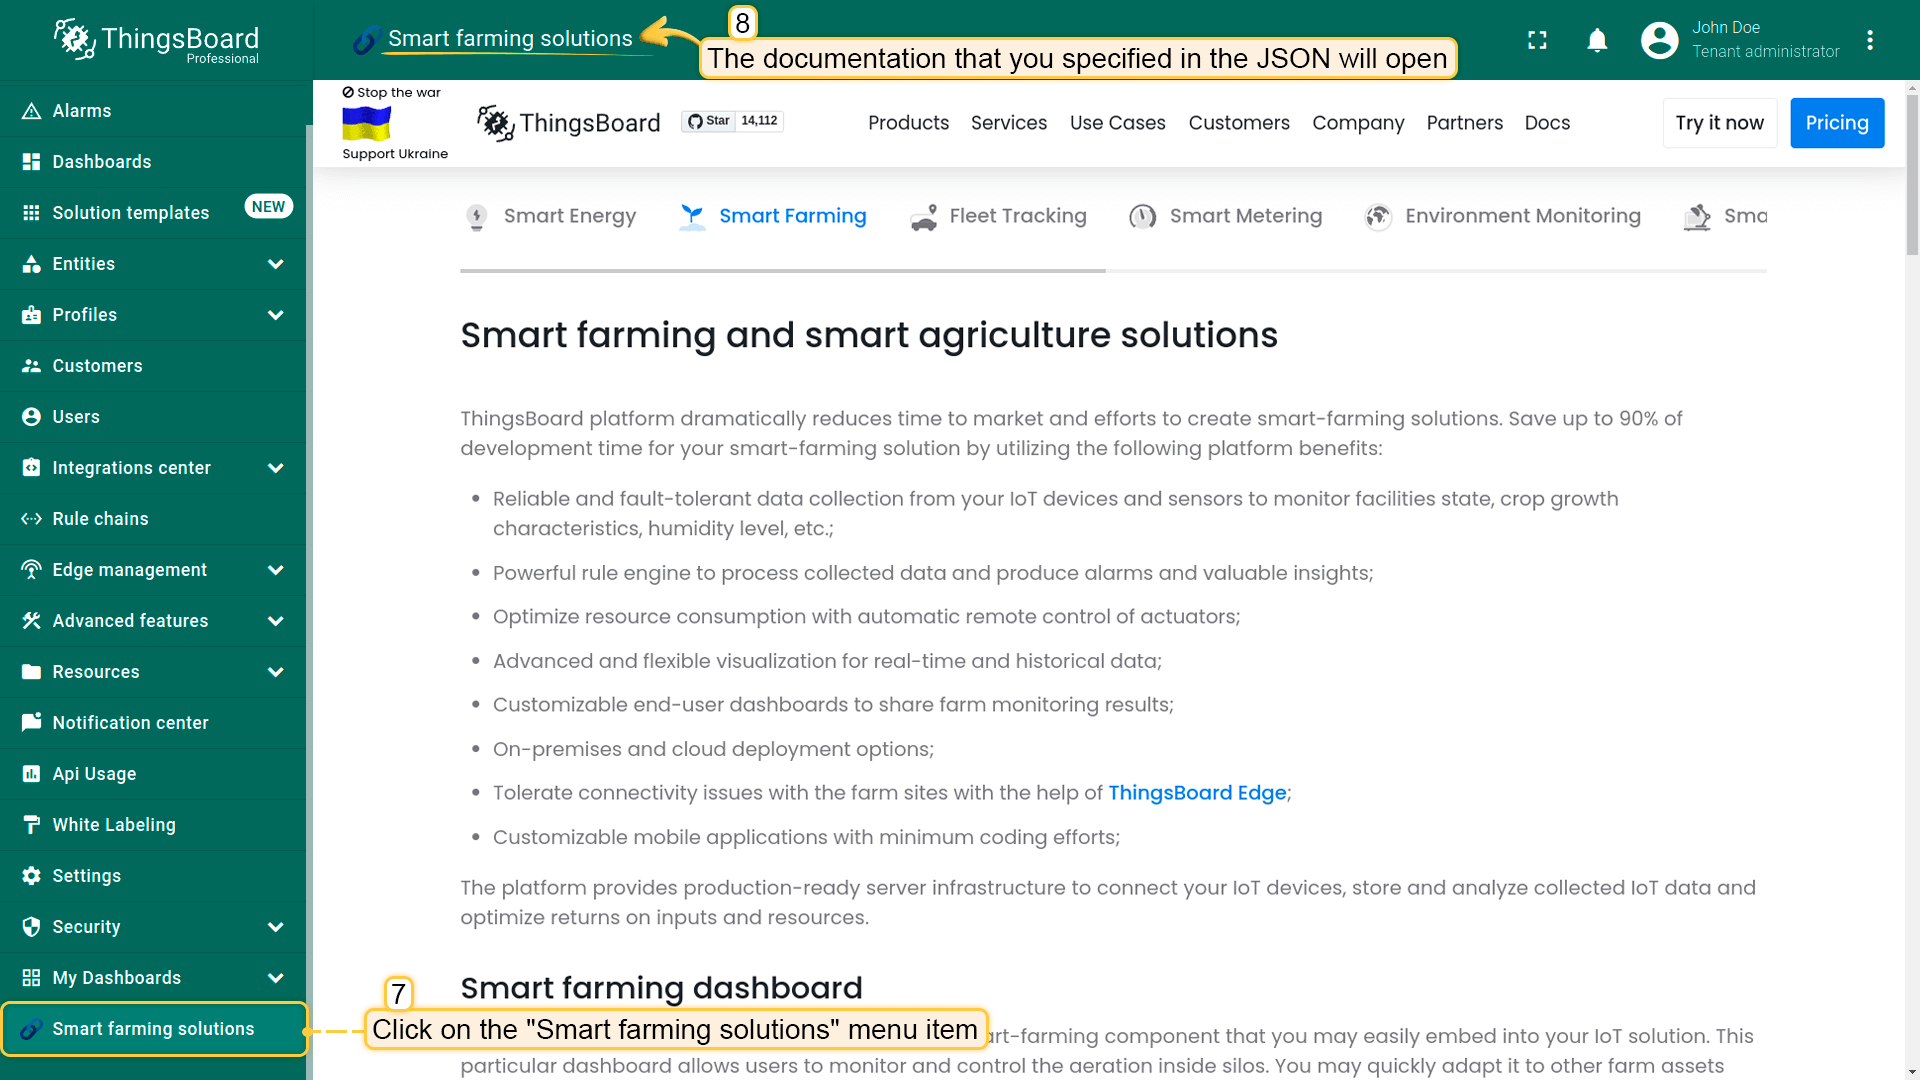Click the My Dashboards grid icon
Screen dimensions: 1920x1080
31,978
